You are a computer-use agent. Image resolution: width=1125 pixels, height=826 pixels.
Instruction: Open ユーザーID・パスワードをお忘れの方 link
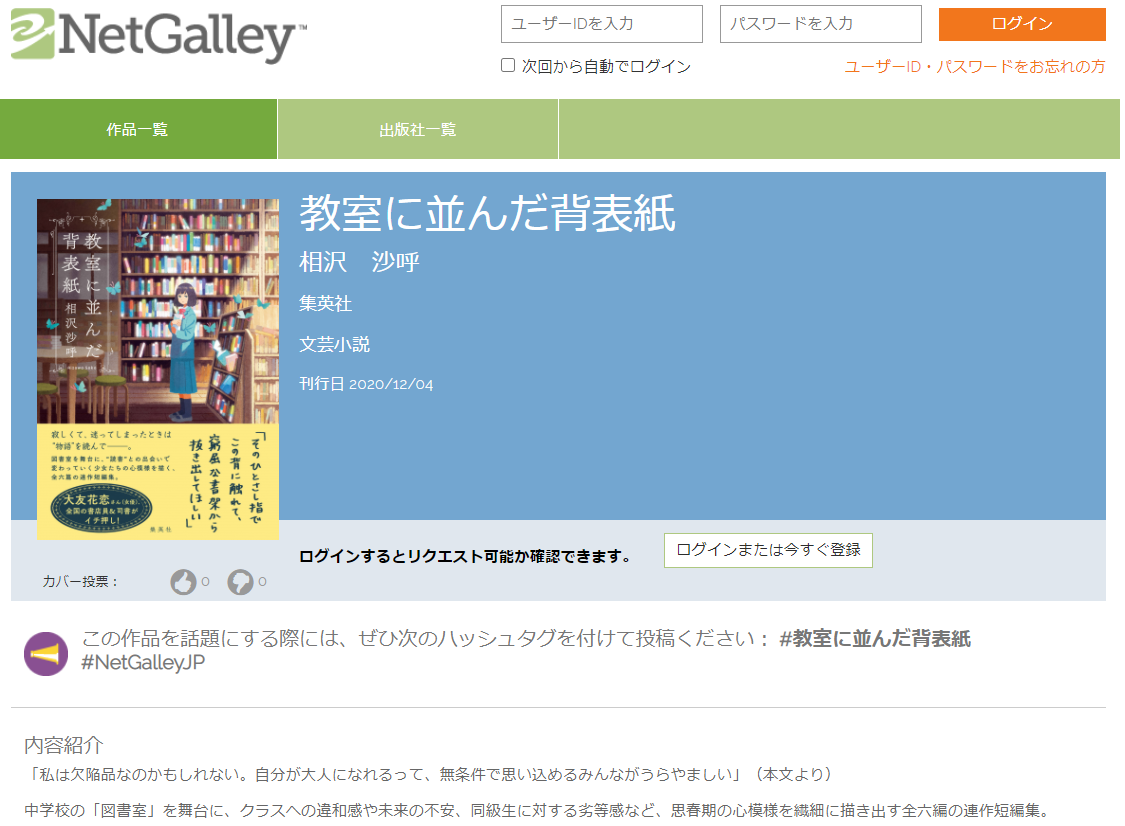click(x=974, y=67)
